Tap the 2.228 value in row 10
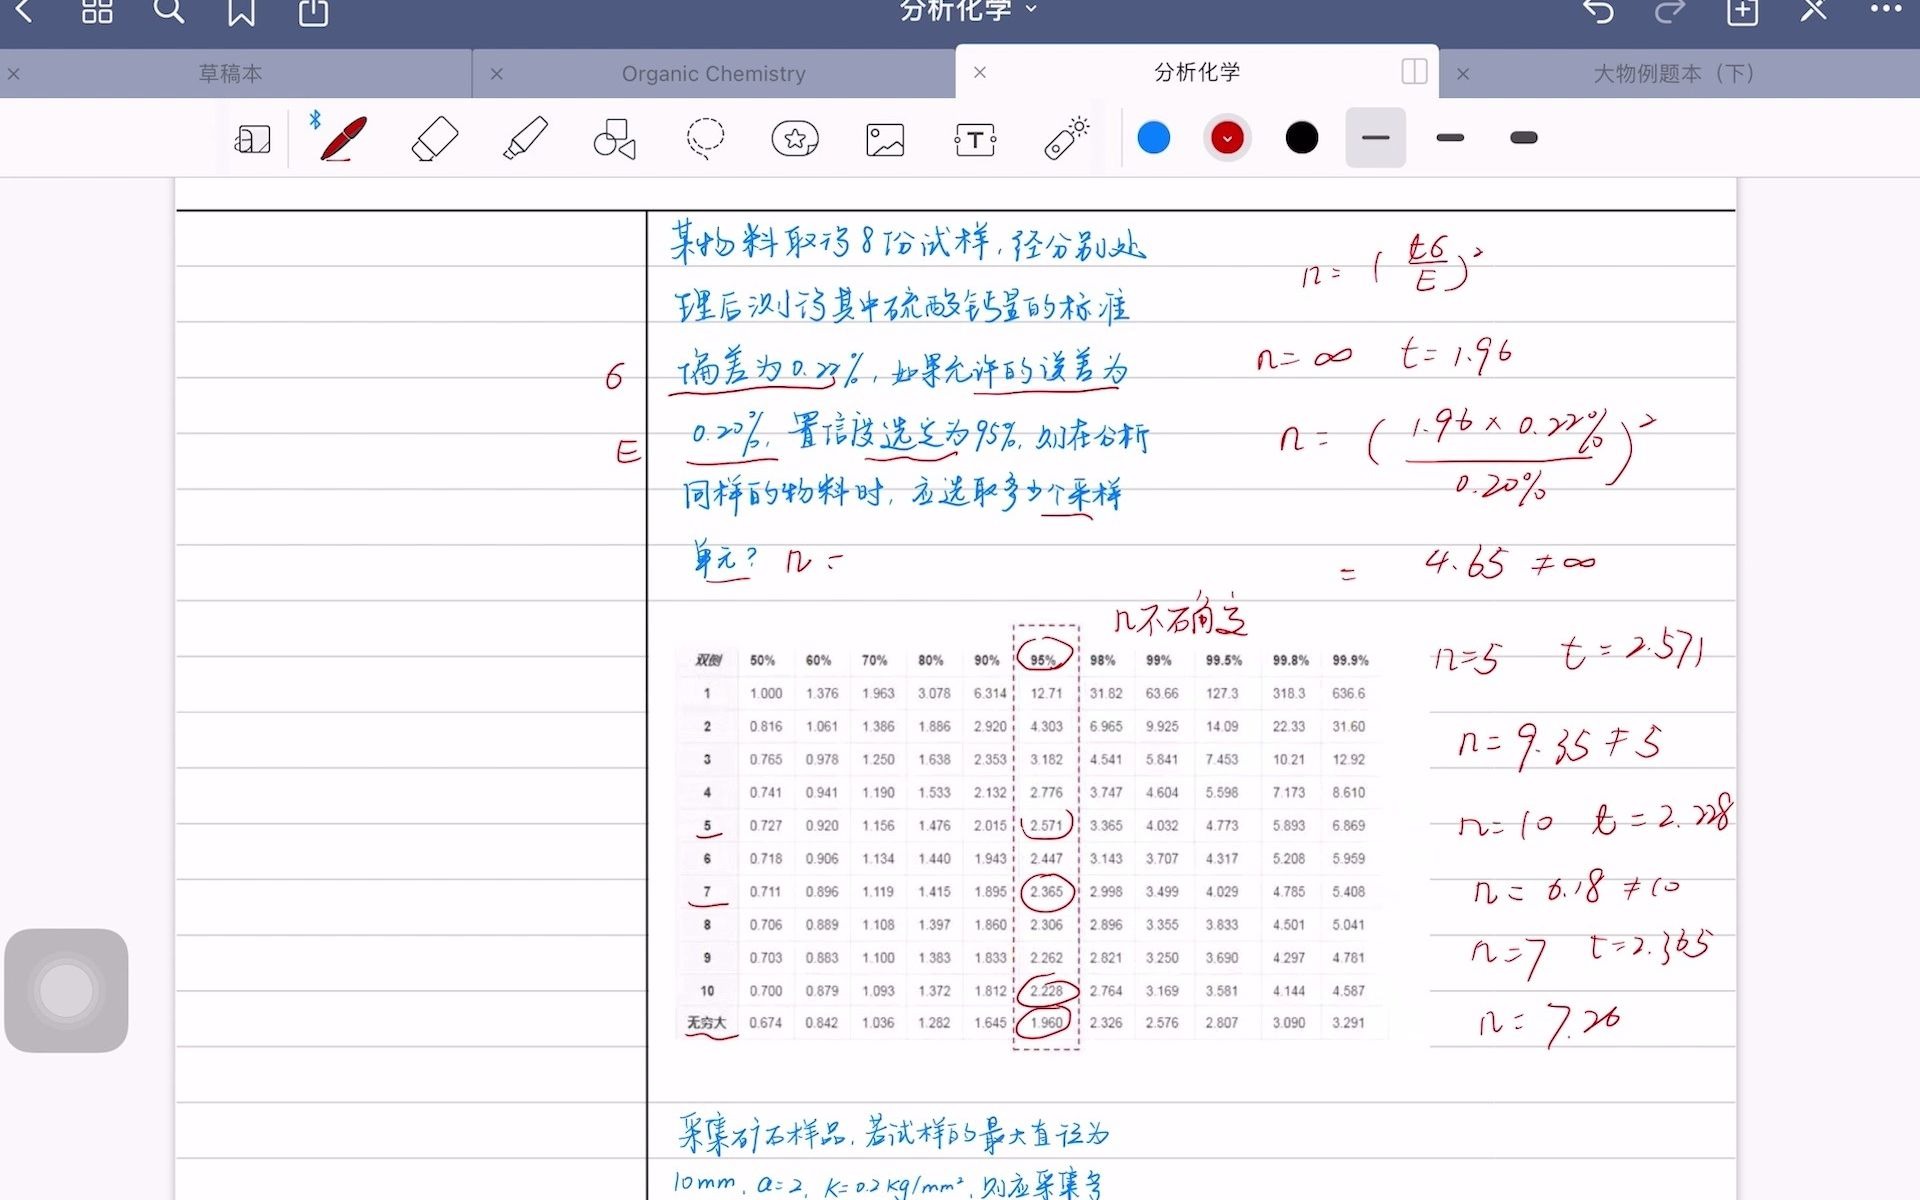1920x1200 pixels. 1046,991
